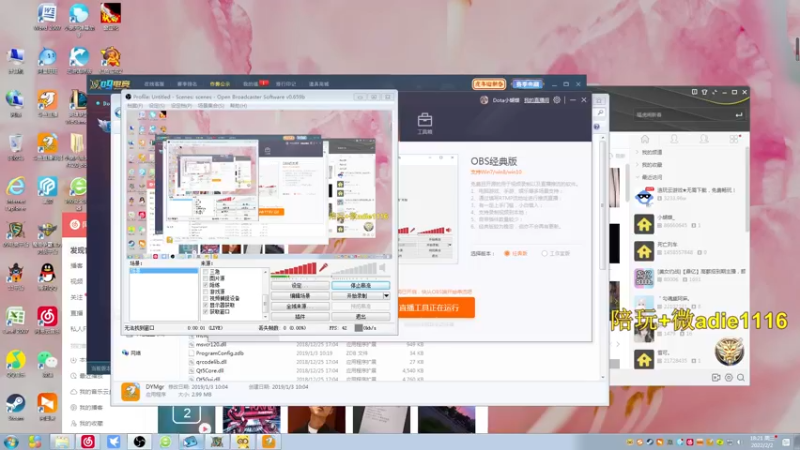Click the OBS desktop volume meter
Screen dimensions: 800x450
coord(354,270)
